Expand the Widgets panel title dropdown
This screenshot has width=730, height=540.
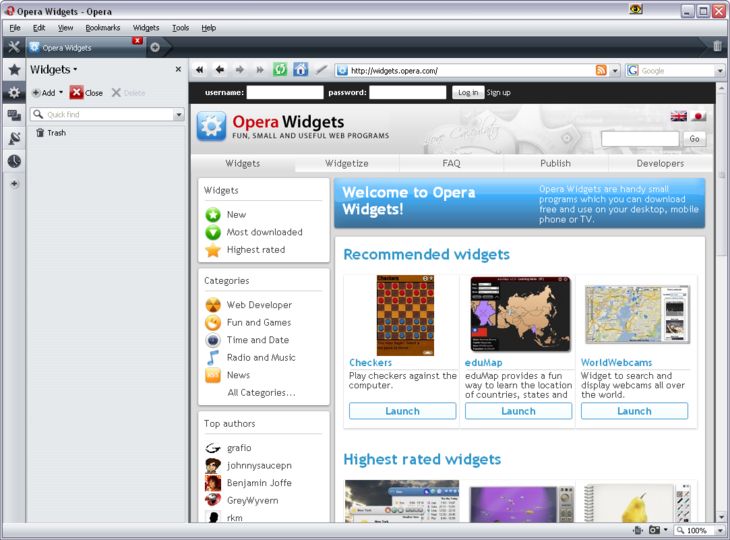[x=75, y=70]
